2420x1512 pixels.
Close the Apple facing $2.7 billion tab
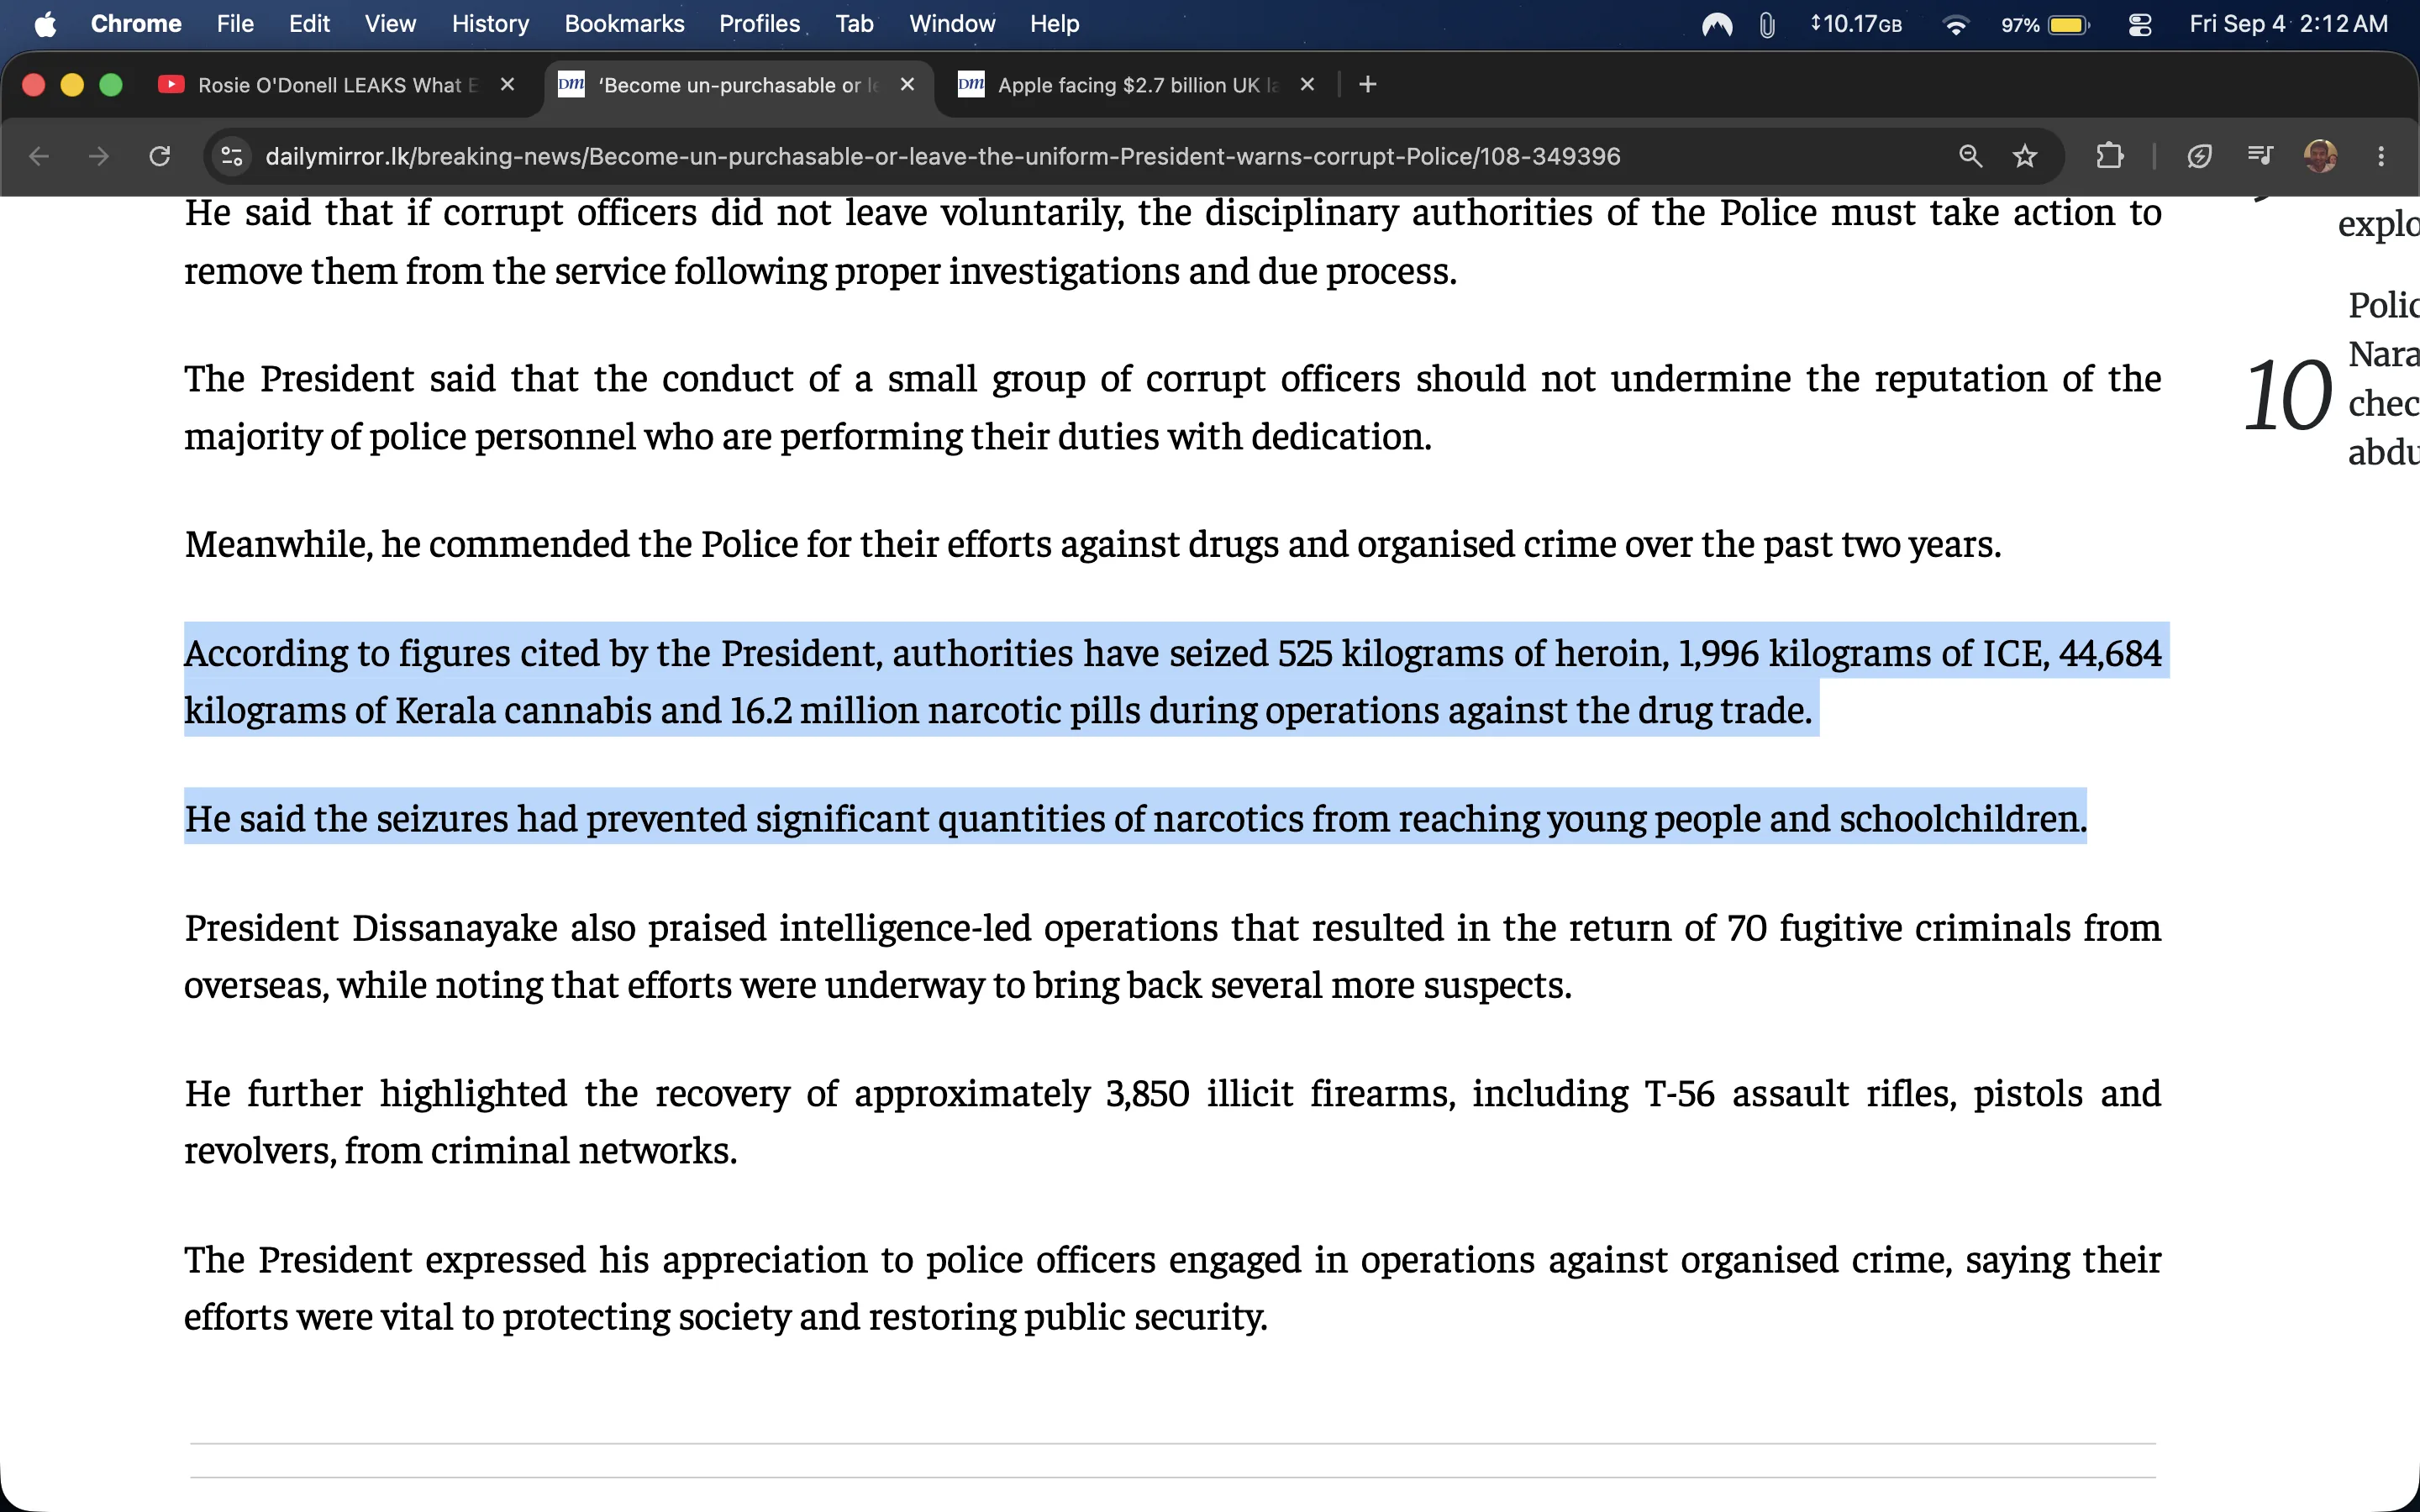coord(1307,85)
